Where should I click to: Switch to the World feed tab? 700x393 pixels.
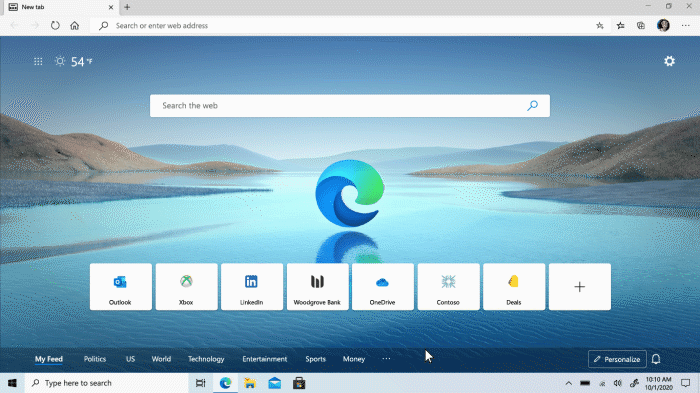161,359
